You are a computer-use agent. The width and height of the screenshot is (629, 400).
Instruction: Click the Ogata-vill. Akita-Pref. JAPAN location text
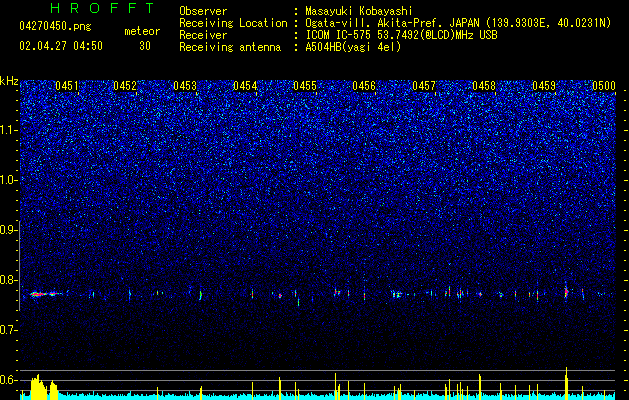(x=458, y=23)
